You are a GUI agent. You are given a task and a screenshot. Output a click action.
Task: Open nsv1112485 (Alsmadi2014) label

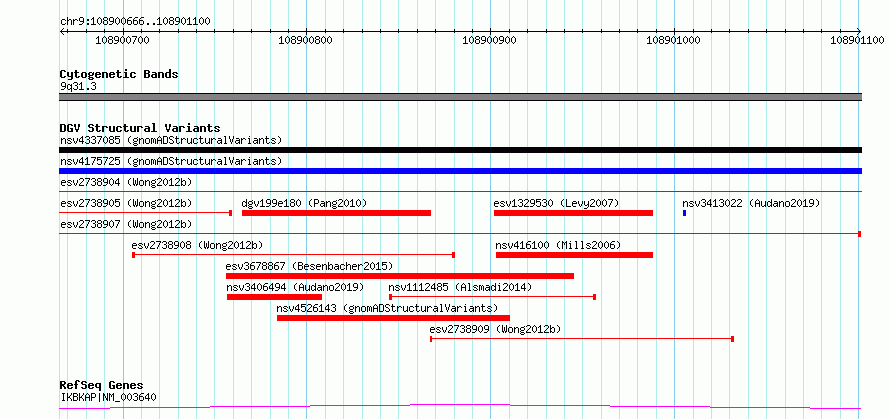460,287
